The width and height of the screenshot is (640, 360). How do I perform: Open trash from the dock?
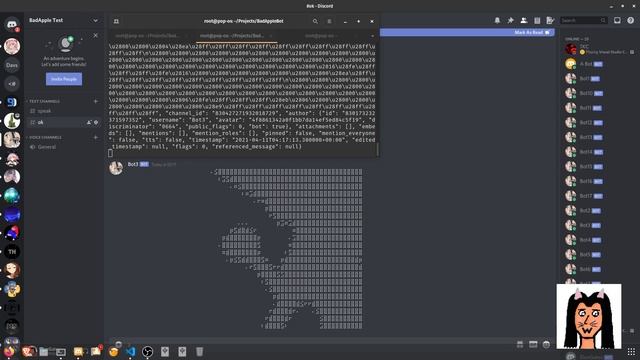click(x=199, y=351)
